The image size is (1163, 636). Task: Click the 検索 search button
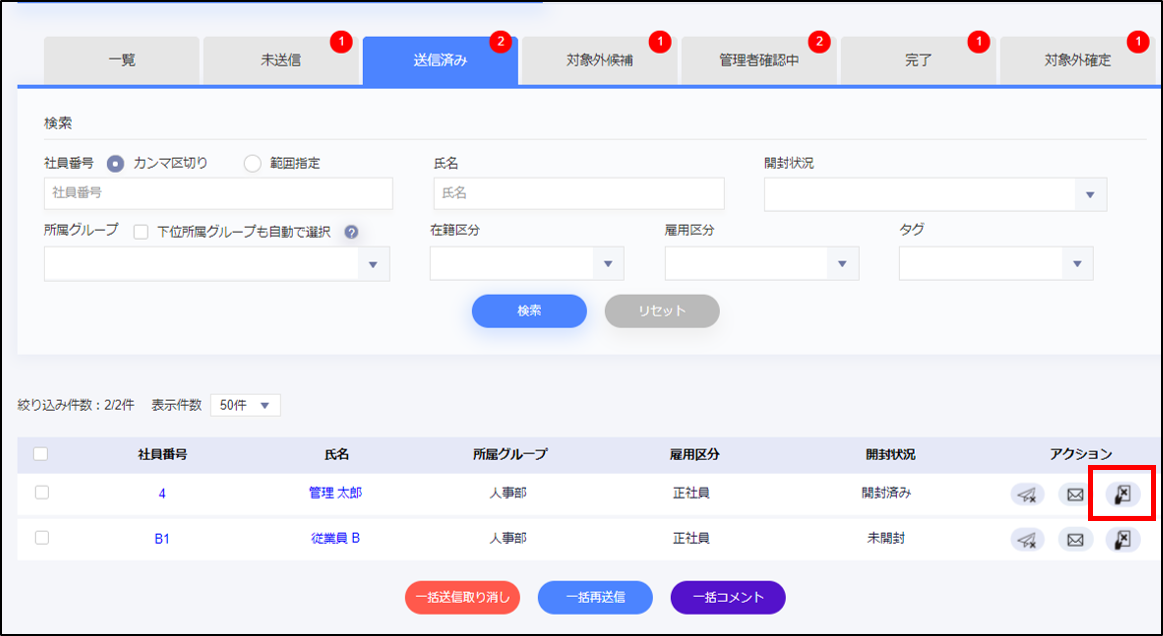[x=528, y=311]
